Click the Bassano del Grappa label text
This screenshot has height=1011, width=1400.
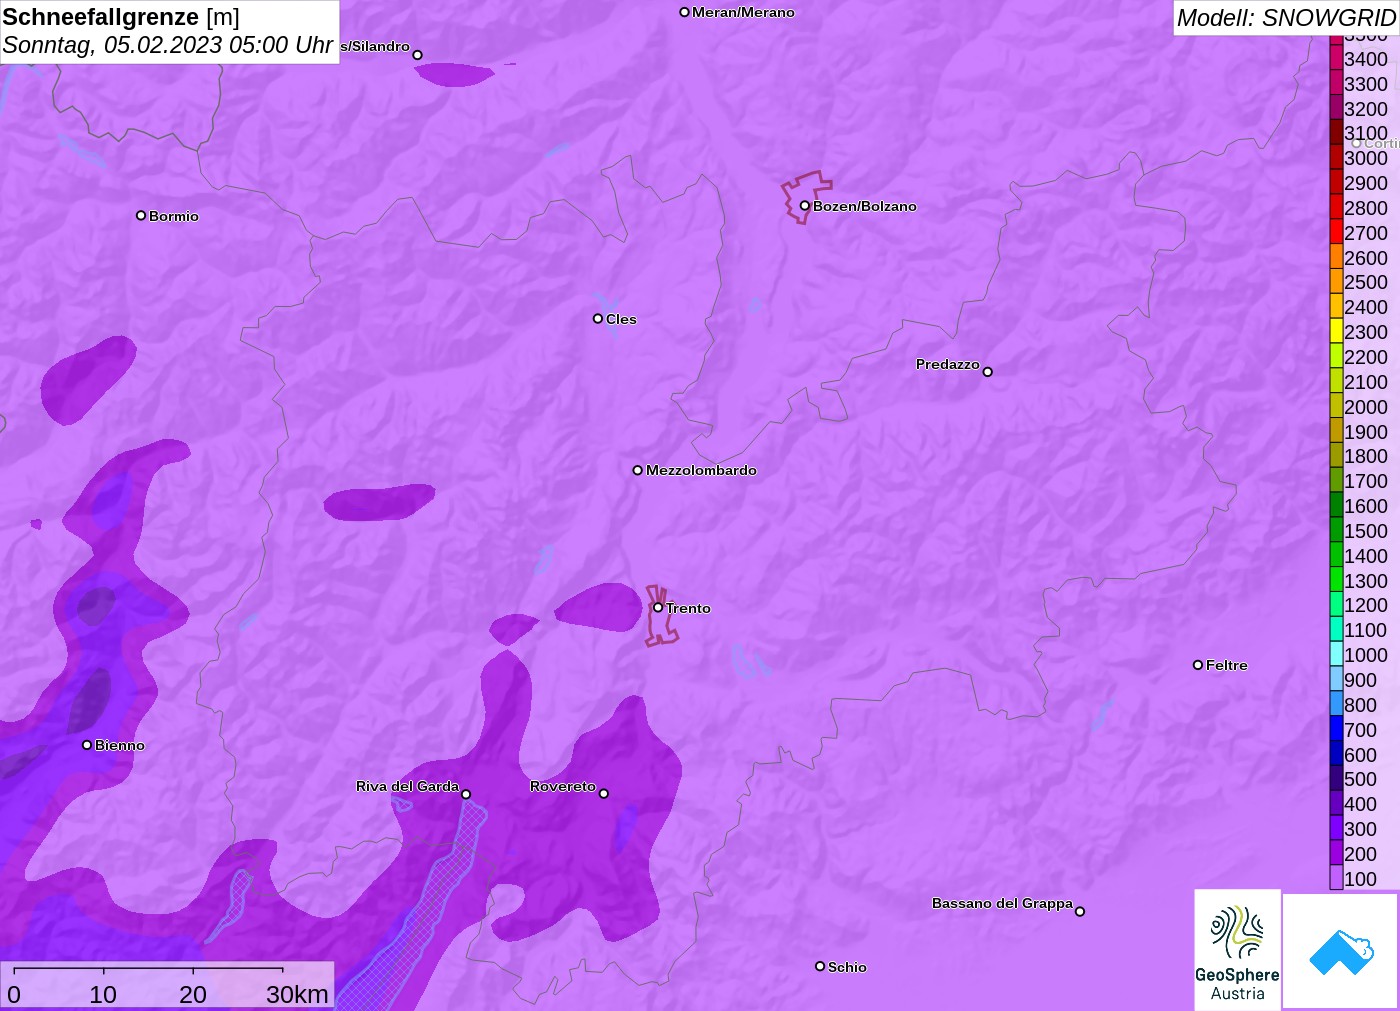pos(1002,903)
